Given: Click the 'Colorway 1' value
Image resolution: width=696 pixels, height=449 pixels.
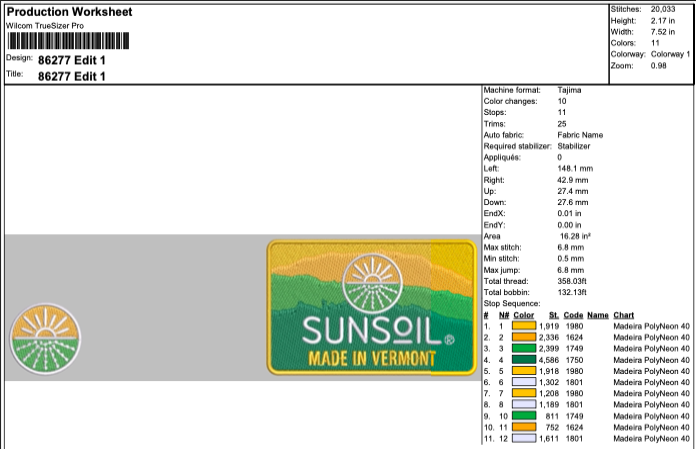Looking at the screenshot, I should (671, 54).
